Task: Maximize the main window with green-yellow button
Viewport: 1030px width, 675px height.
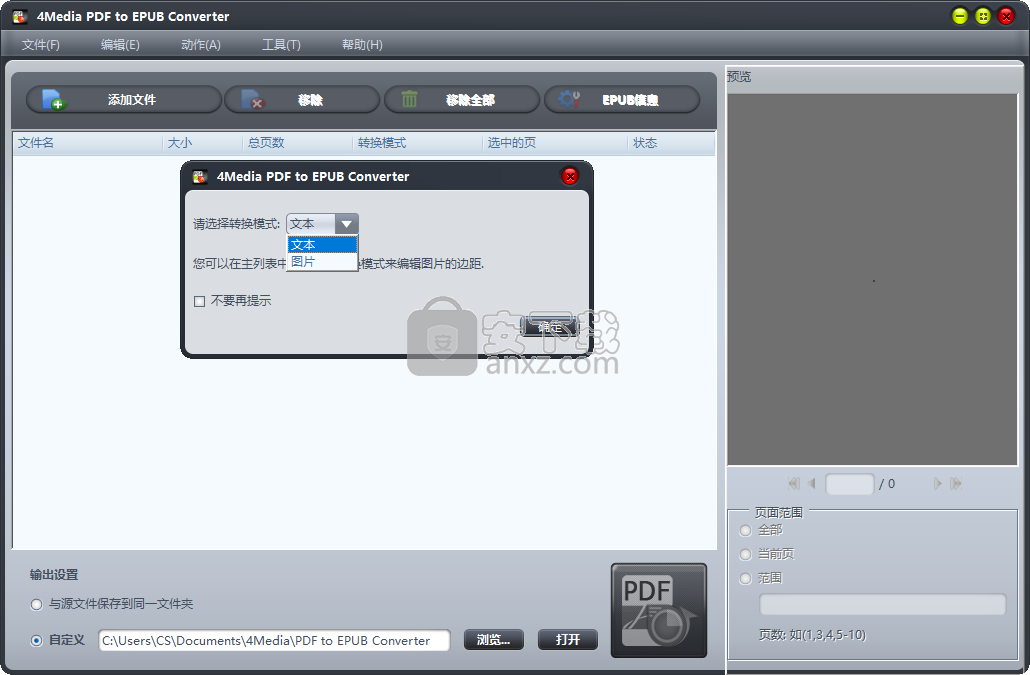Action: [983, 16]
